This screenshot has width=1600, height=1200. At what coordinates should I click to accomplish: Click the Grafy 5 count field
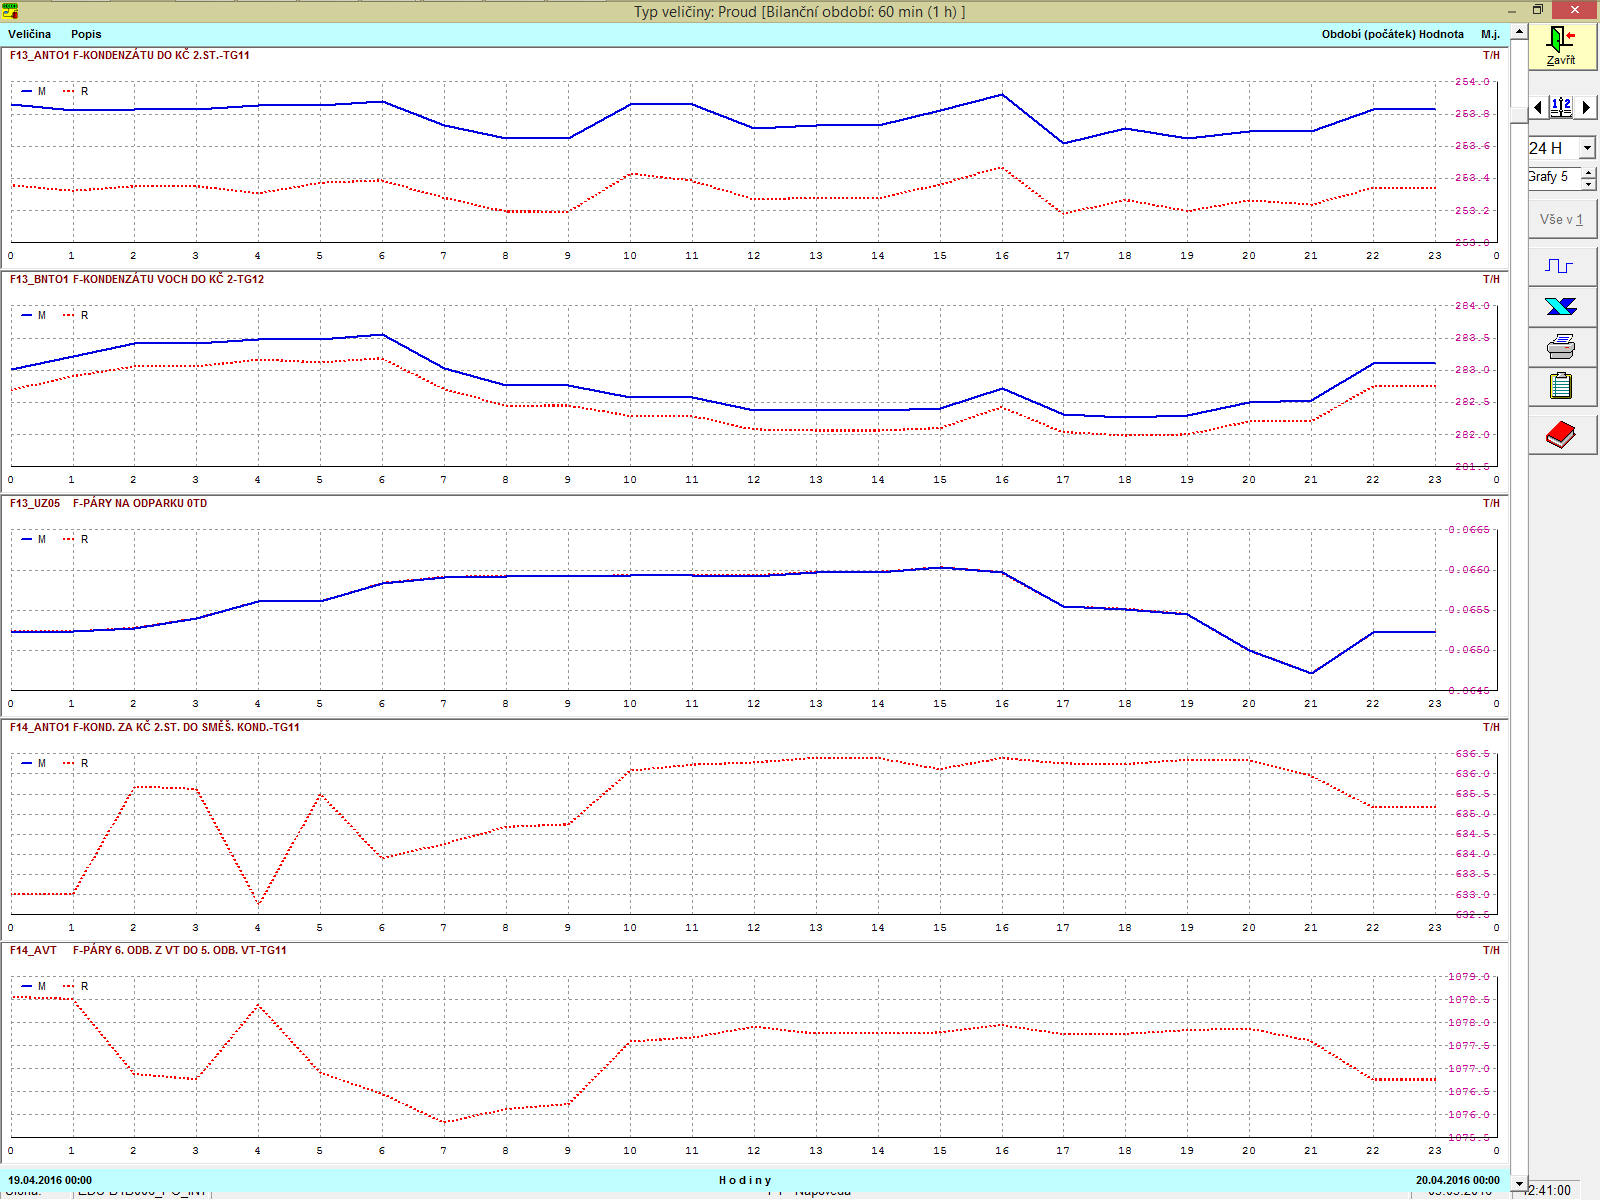coord(1553,177)
